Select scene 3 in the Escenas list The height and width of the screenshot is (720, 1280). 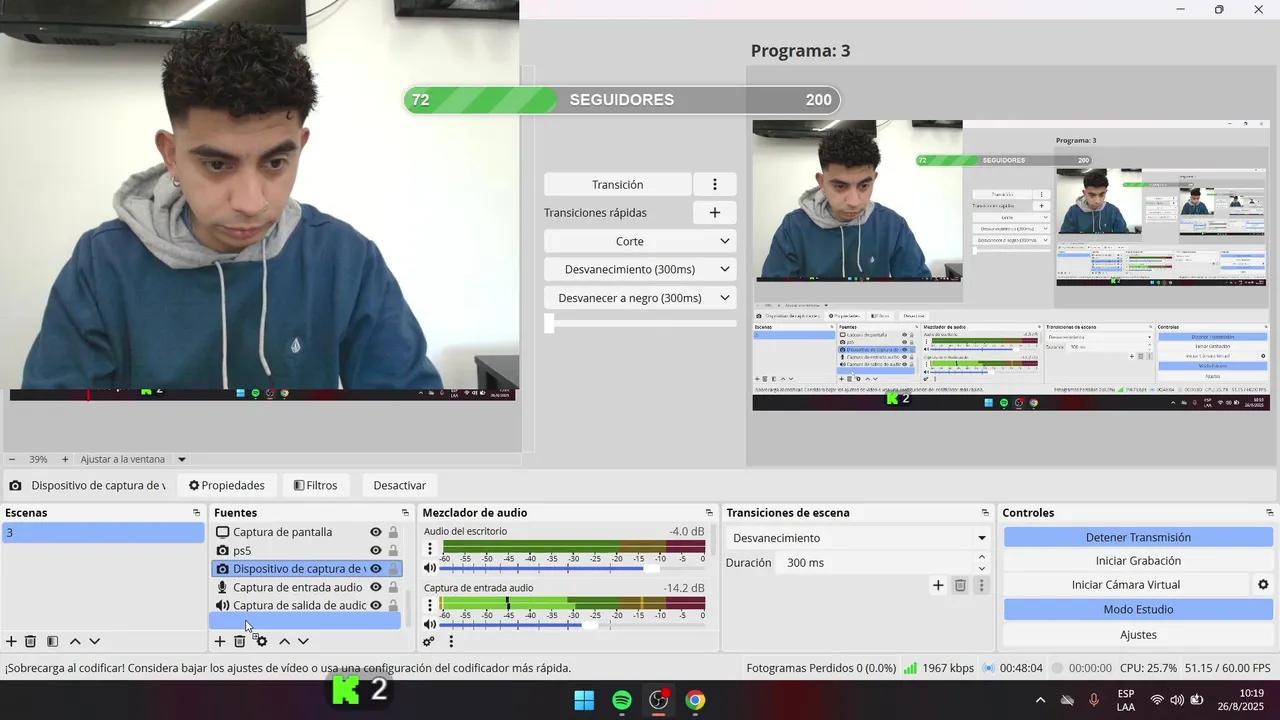[103, 533]
